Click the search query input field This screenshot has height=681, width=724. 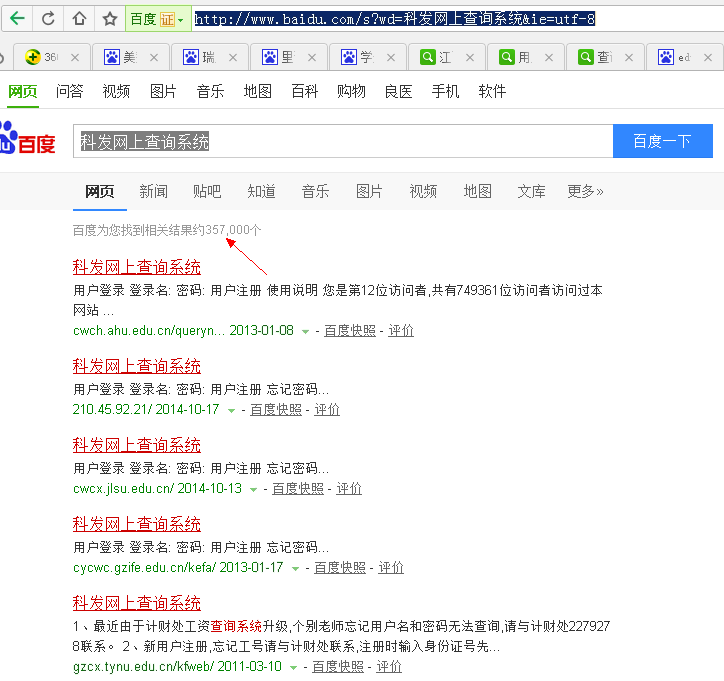pos(343,141)
